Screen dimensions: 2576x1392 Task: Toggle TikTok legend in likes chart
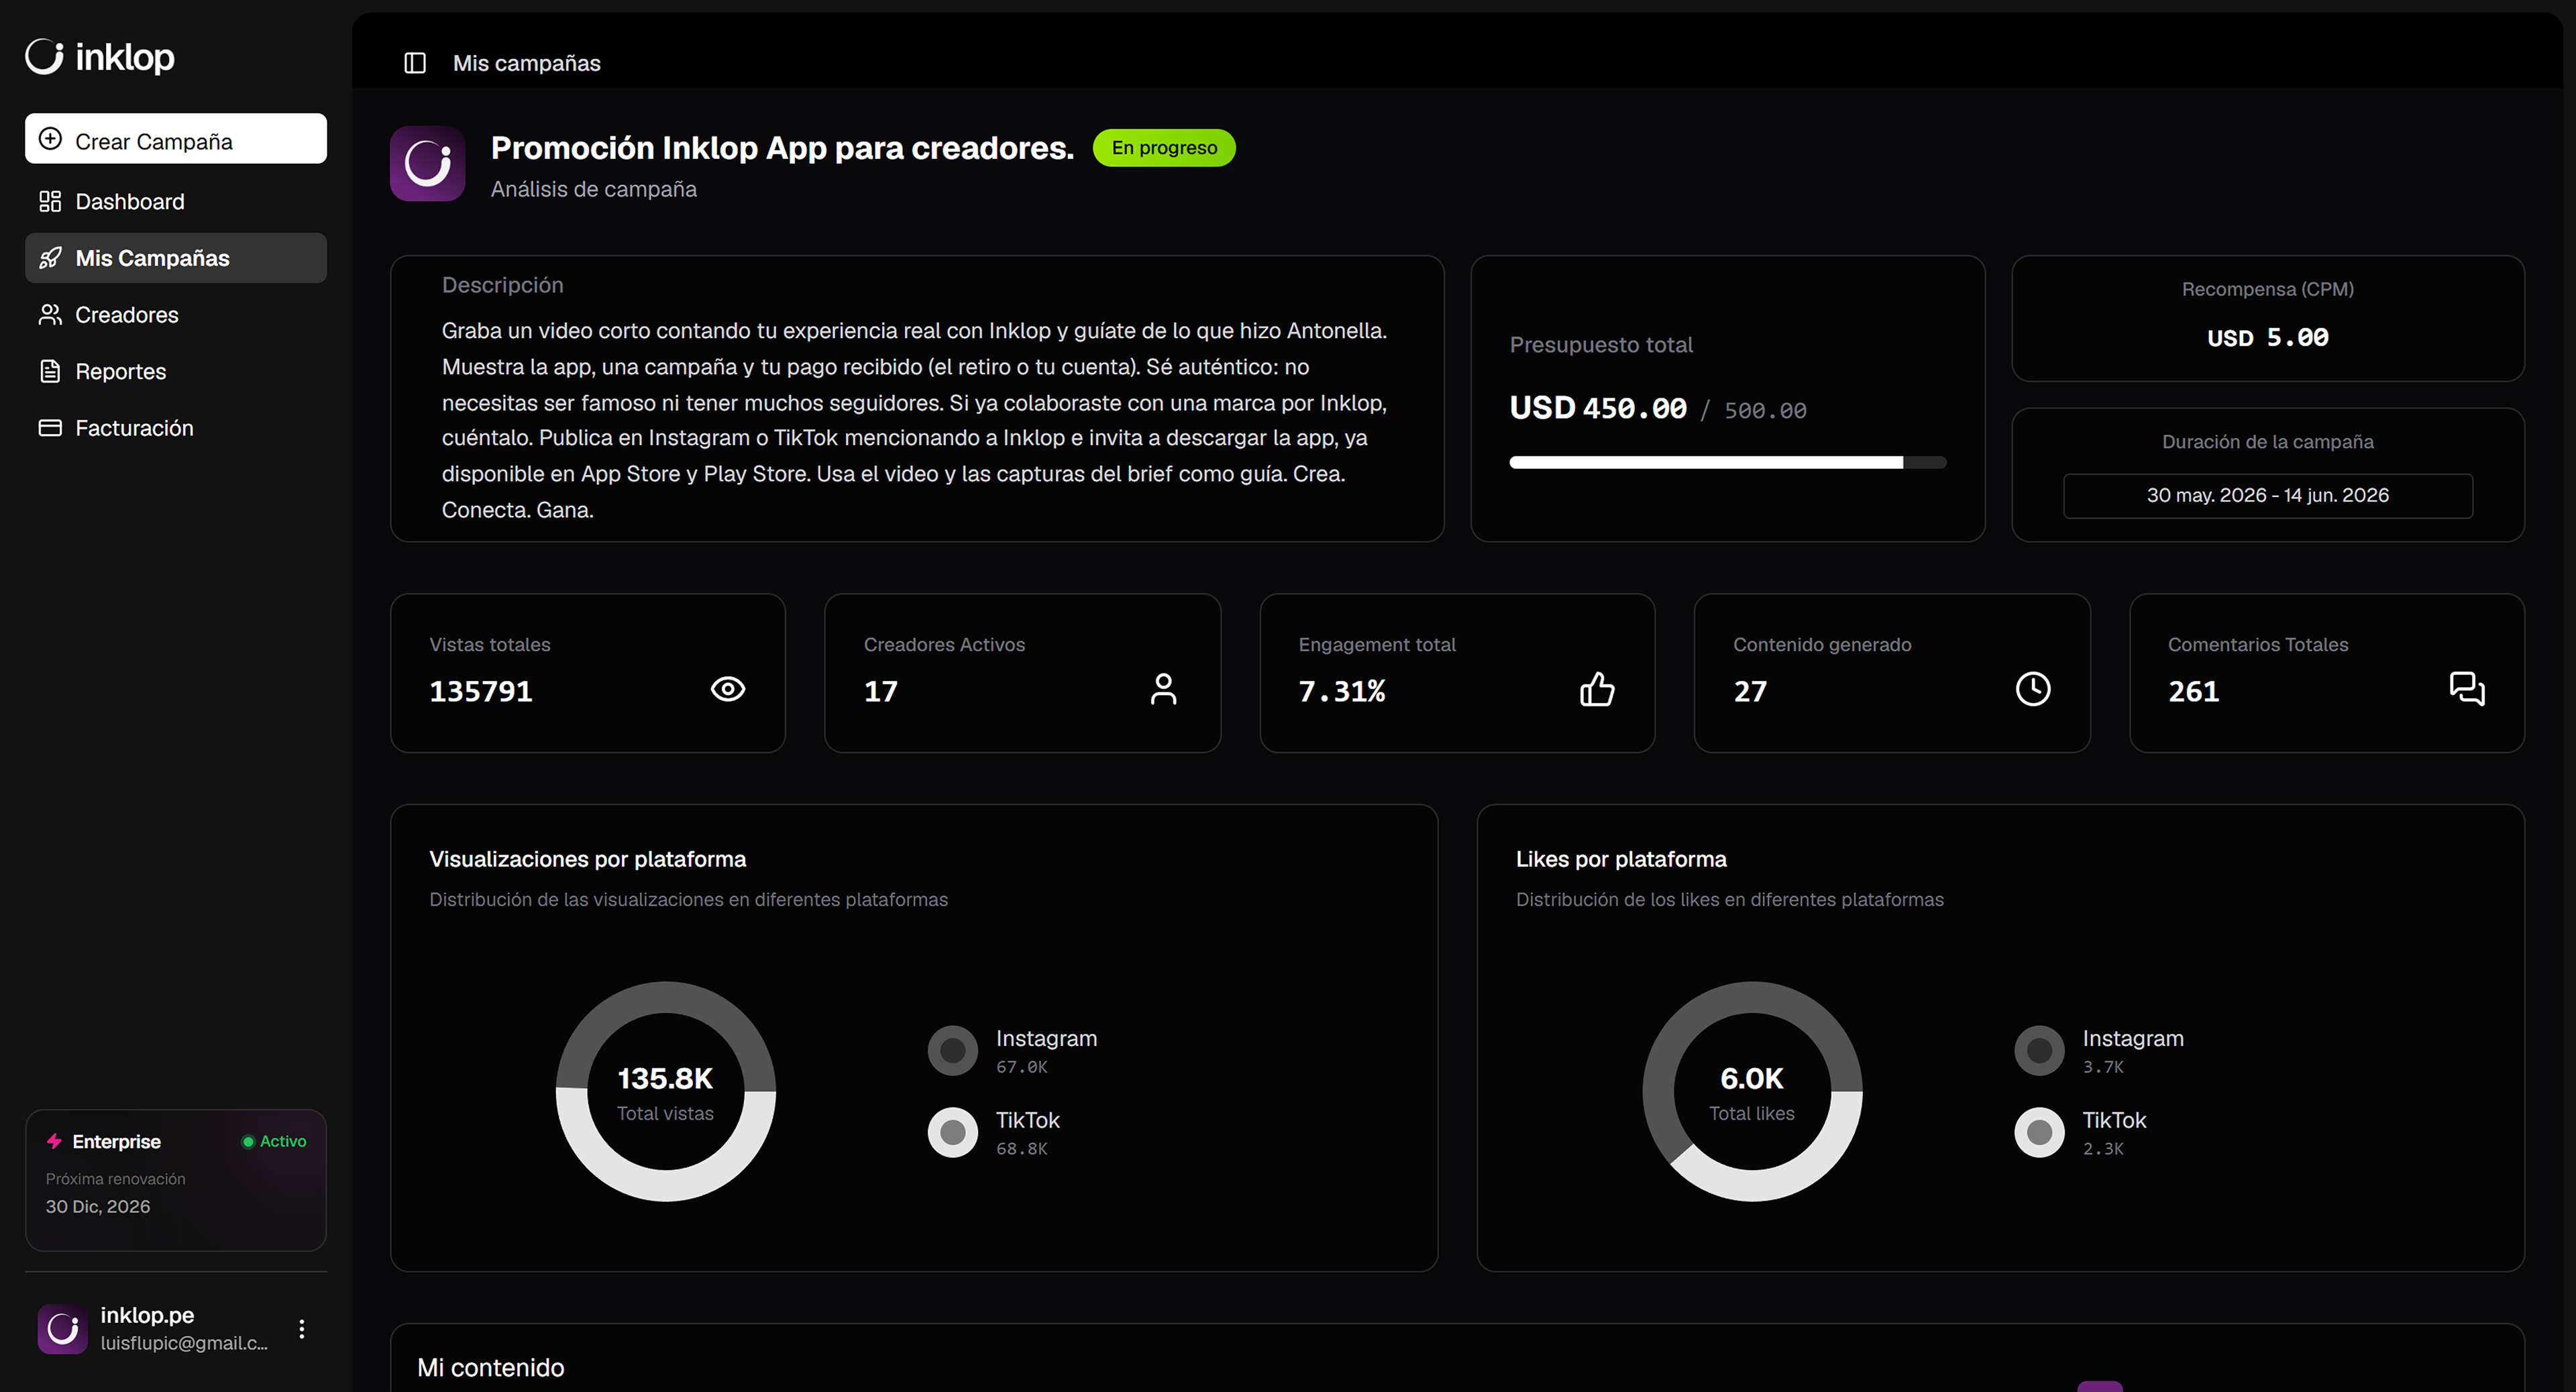coord(2080,1132)
